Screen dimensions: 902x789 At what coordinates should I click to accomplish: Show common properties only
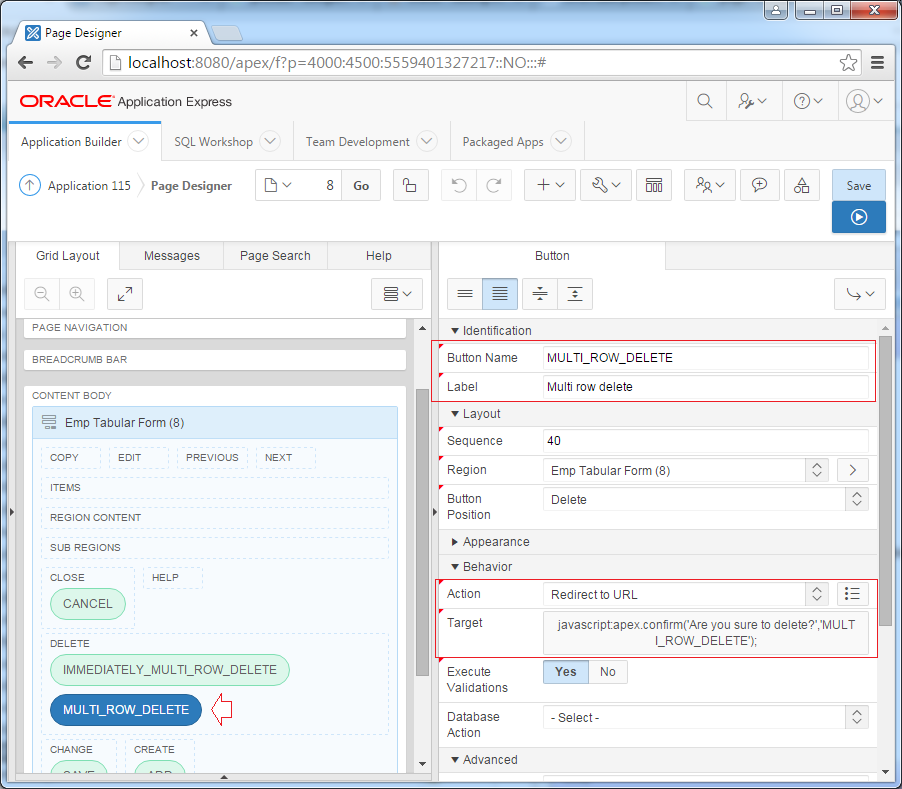click(465, 294)
